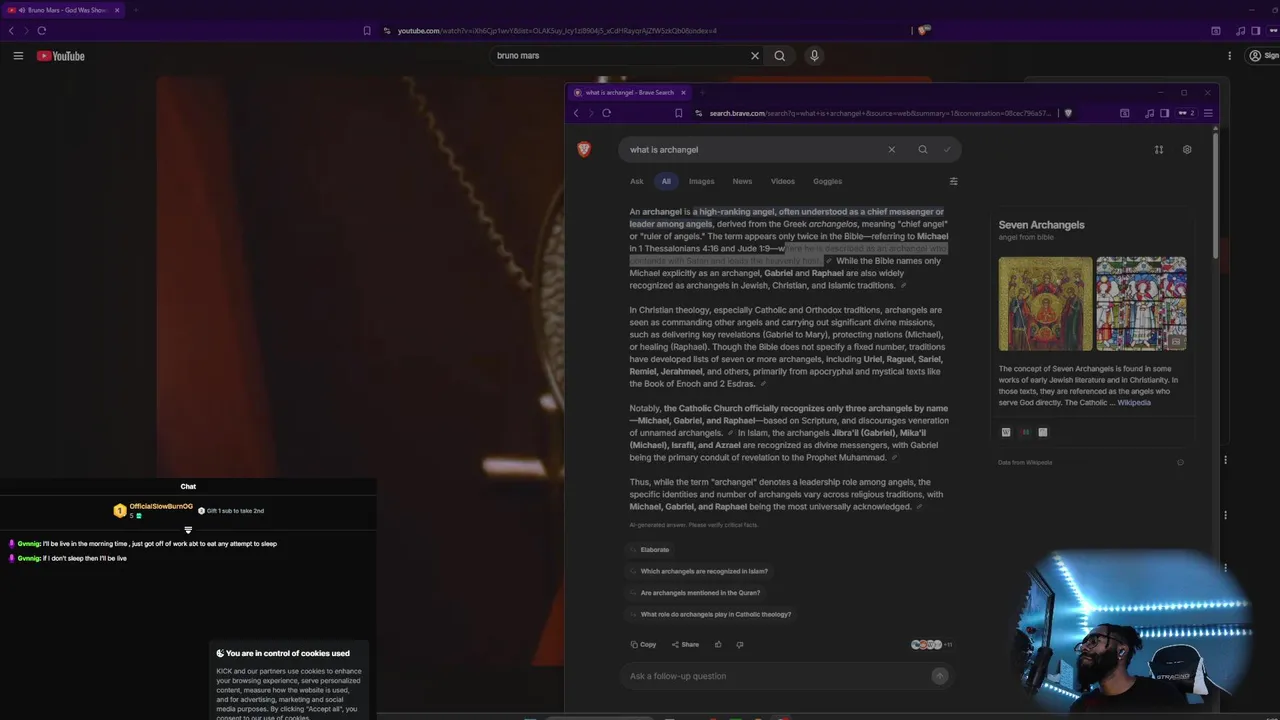The width and height of the screenshot is (1280, 720).
Task: Open Brave playlist music note icon
Action: (1149, 113)
